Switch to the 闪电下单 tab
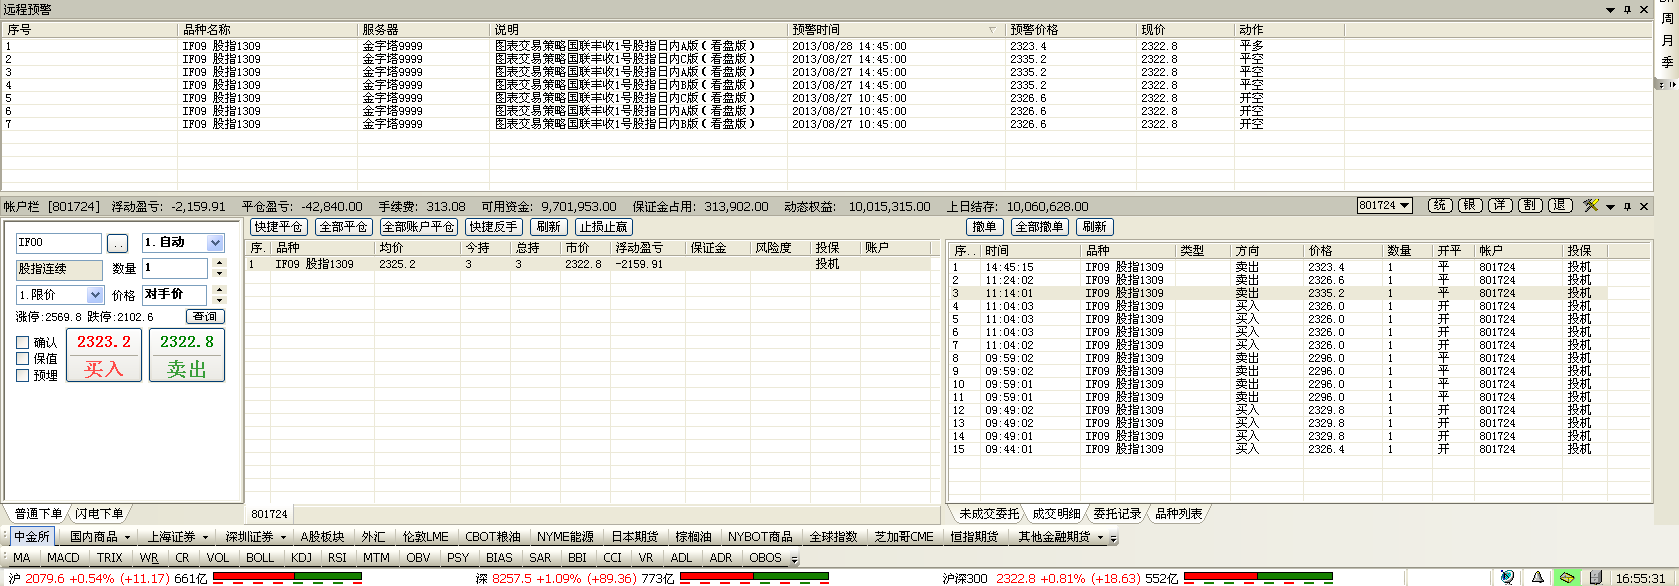Image resolution: width=1679 pixels, height=586 pixels. [99, 514]
